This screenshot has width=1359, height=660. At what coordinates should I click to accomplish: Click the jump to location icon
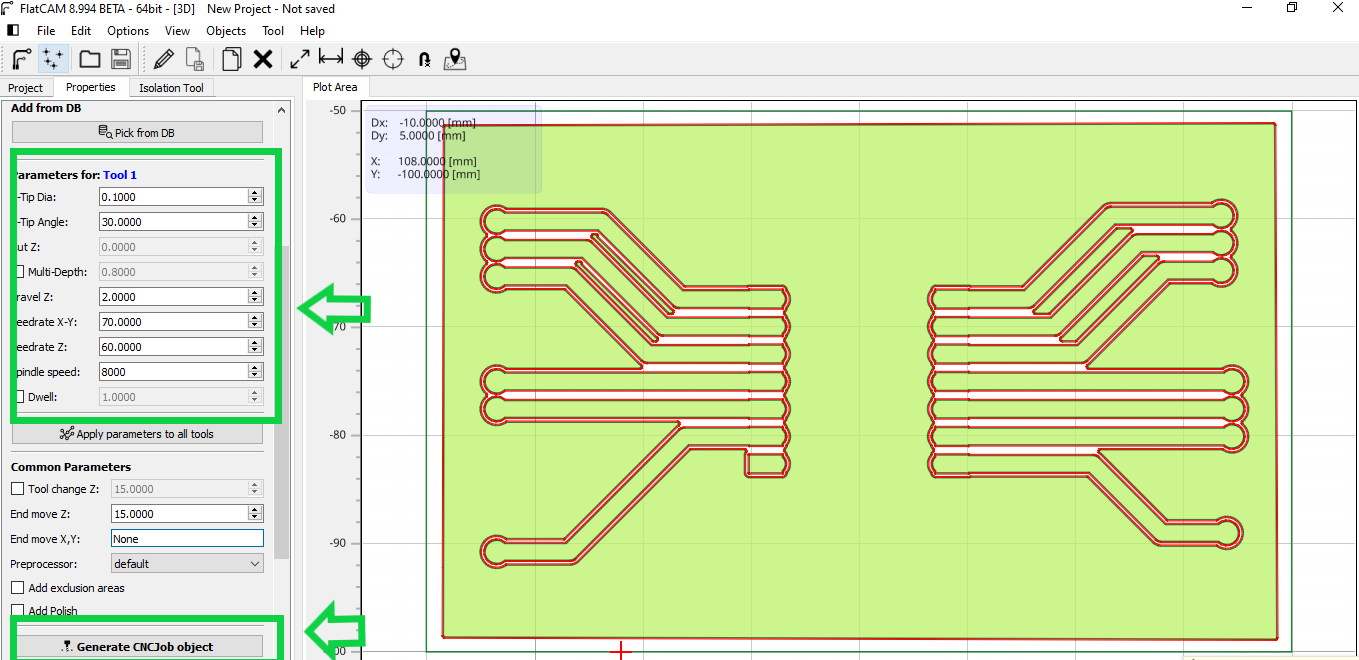coord(424,60)
